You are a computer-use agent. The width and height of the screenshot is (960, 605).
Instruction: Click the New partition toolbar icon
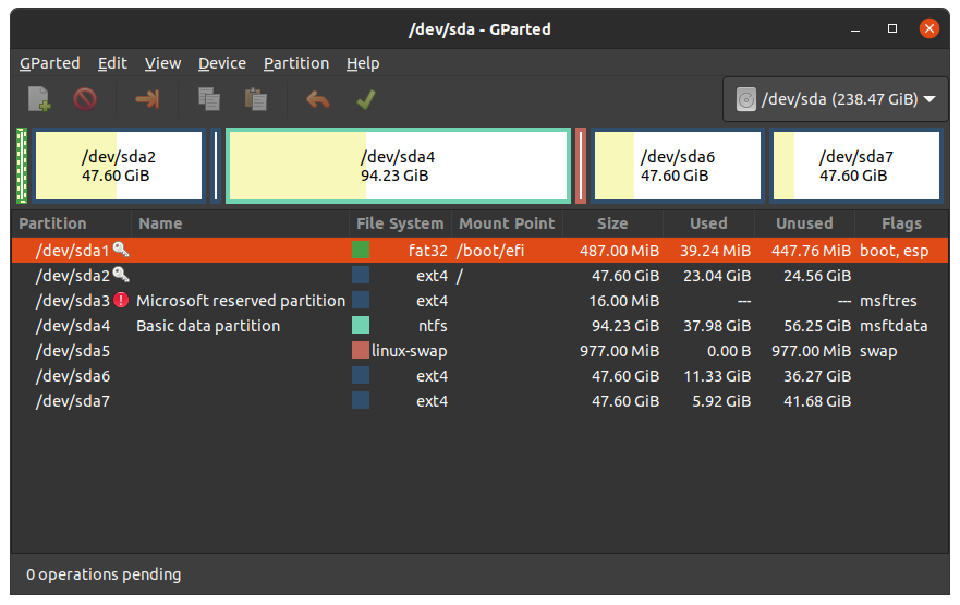(x=39, y=99)
